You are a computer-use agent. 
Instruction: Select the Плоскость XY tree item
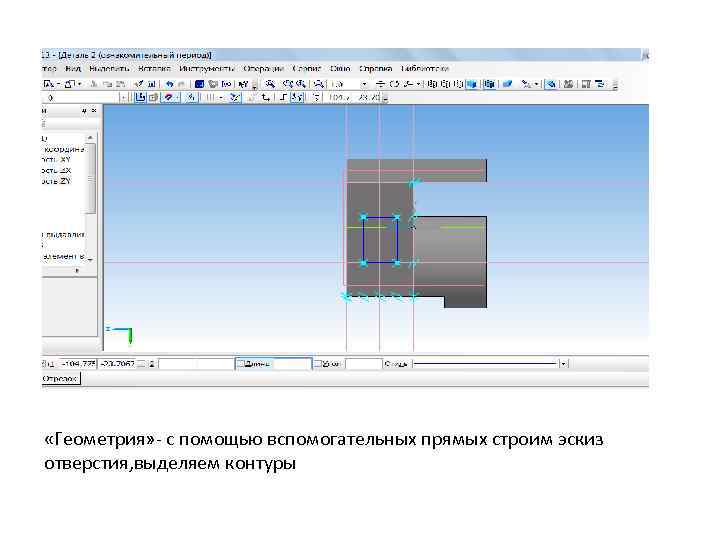click(56, 159)
